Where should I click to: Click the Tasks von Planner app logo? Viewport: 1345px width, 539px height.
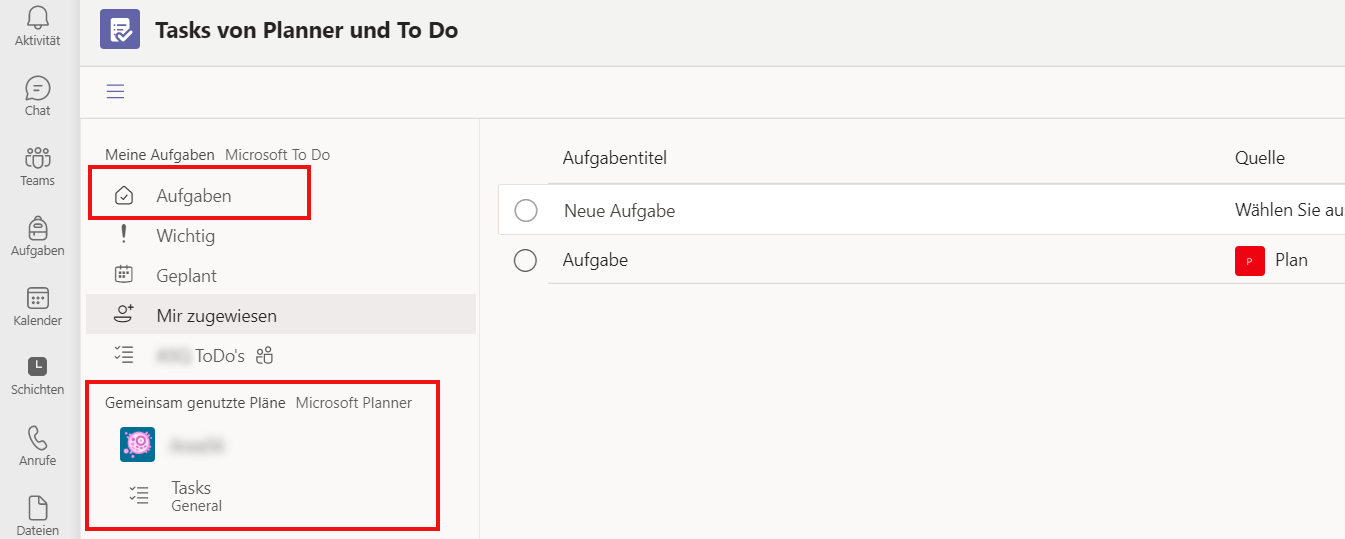pyautogui.click(x=120, y=29)
